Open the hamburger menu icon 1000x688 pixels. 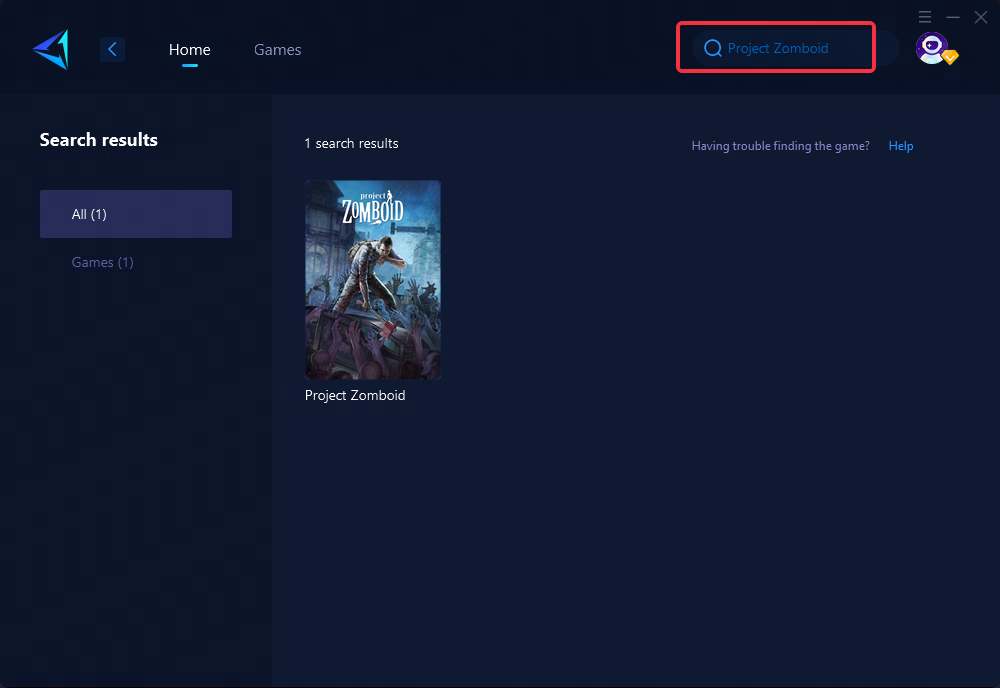pyautogui.click(x=925, y=17)
